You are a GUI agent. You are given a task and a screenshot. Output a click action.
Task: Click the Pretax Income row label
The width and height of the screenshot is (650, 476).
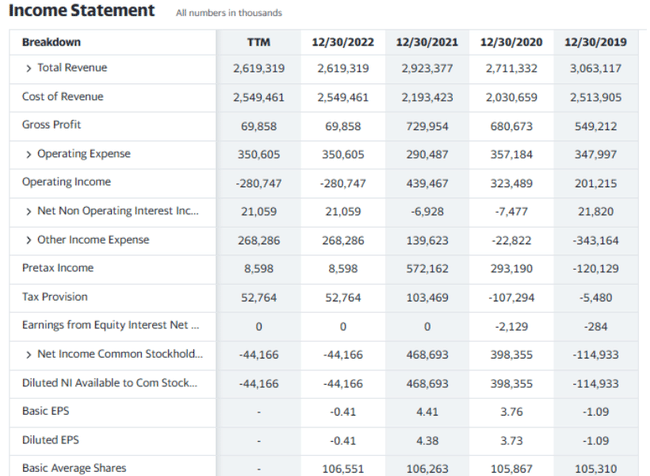pos(57,268)
